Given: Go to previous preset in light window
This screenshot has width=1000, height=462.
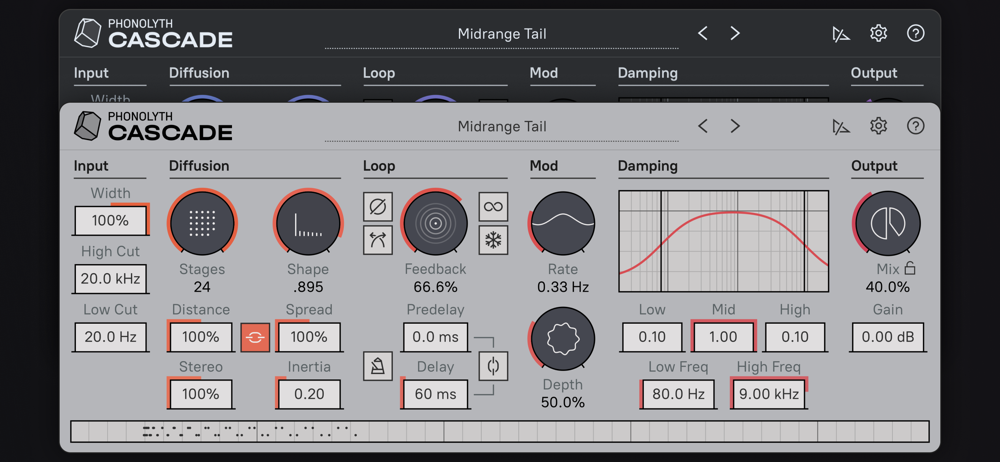Looking at the screenshot, I should (702, 126).
